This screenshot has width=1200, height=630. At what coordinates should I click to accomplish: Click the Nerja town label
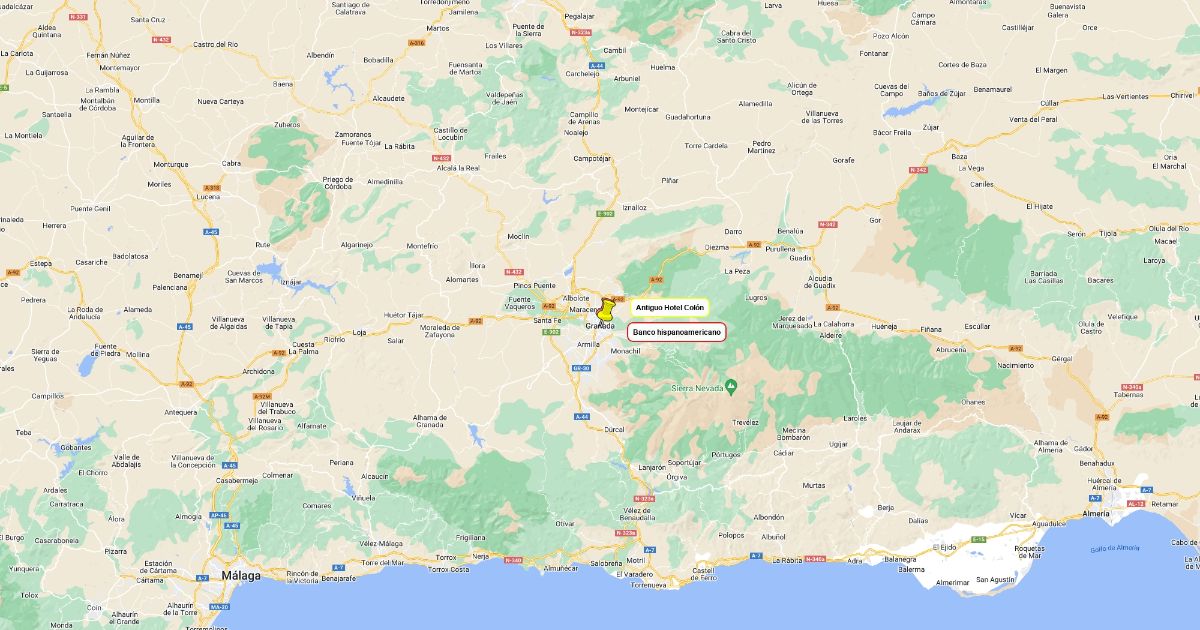[481, 554]
